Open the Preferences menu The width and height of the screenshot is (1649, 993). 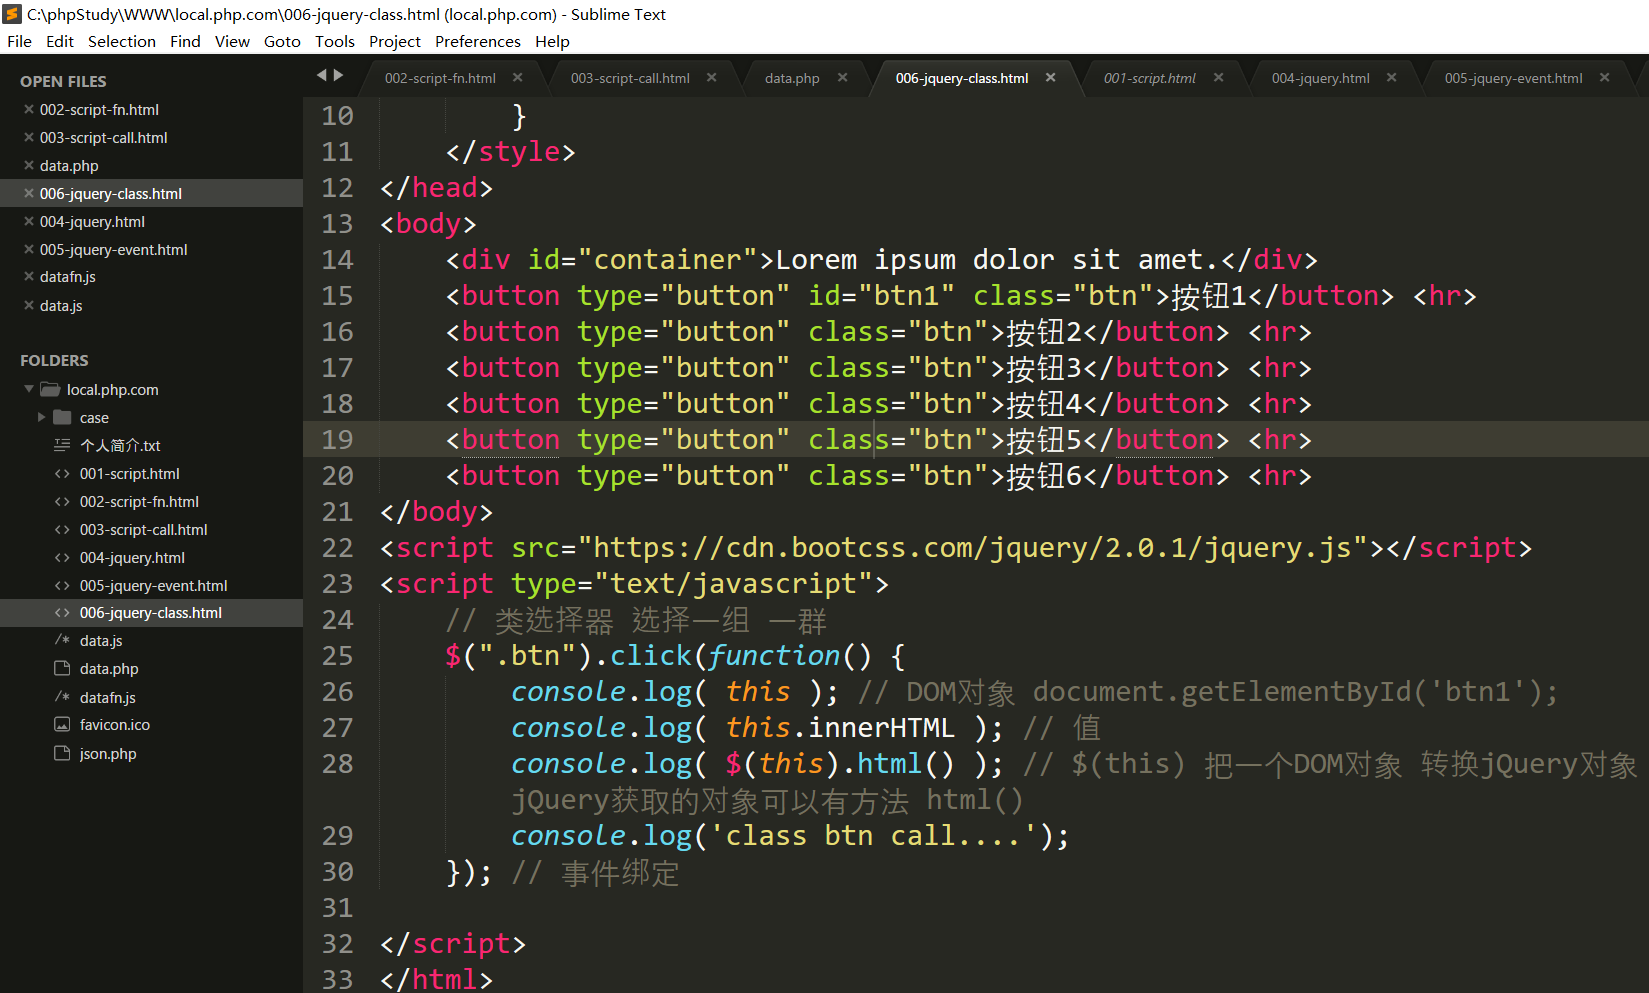[477, 41]
